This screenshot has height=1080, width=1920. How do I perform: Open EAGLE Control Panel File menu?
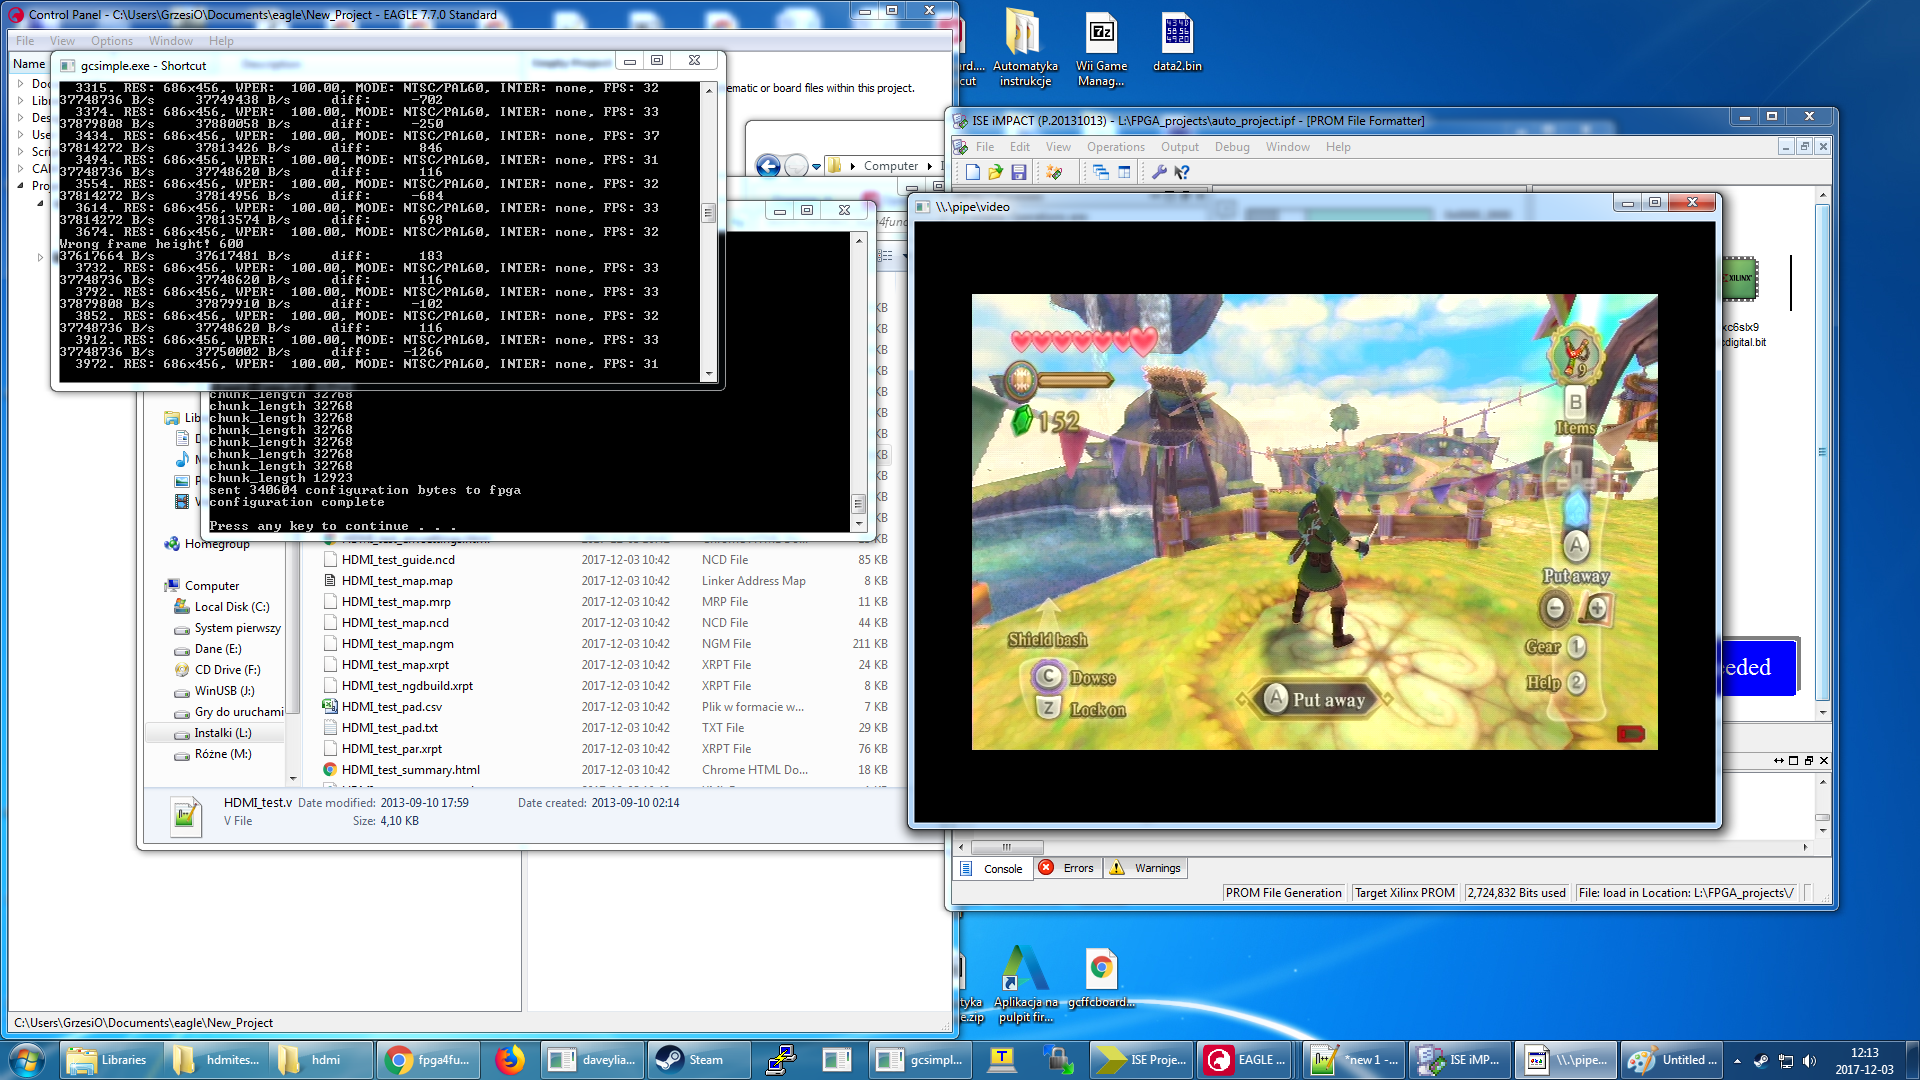[x=25, y=41]
